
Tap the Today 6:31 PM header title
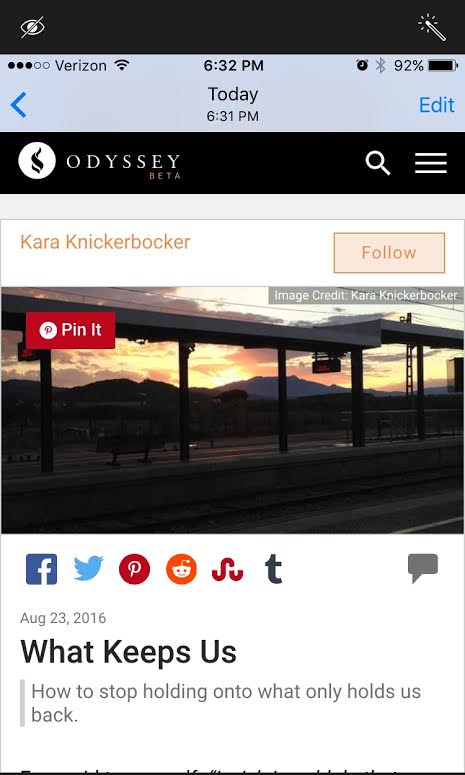pos(233,104)
